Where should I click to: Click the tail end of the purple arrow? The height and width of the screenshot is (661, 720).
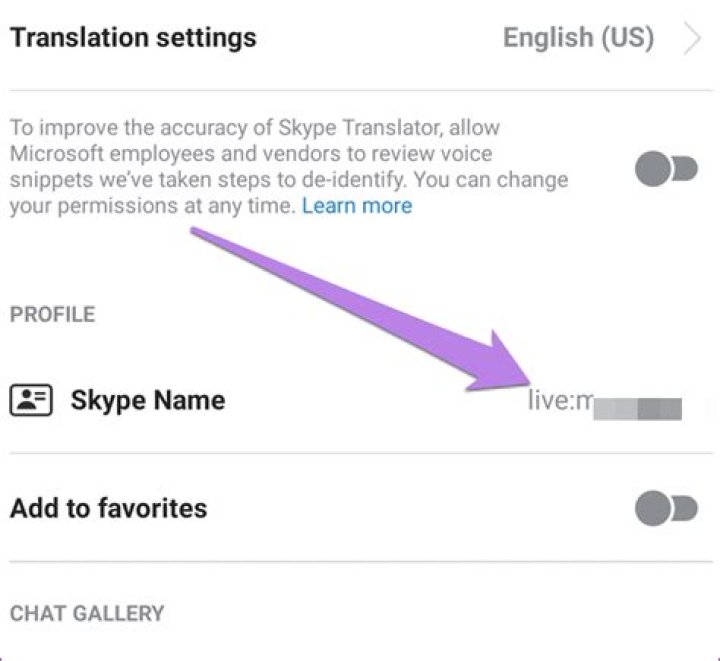click(x=195, y=232)
